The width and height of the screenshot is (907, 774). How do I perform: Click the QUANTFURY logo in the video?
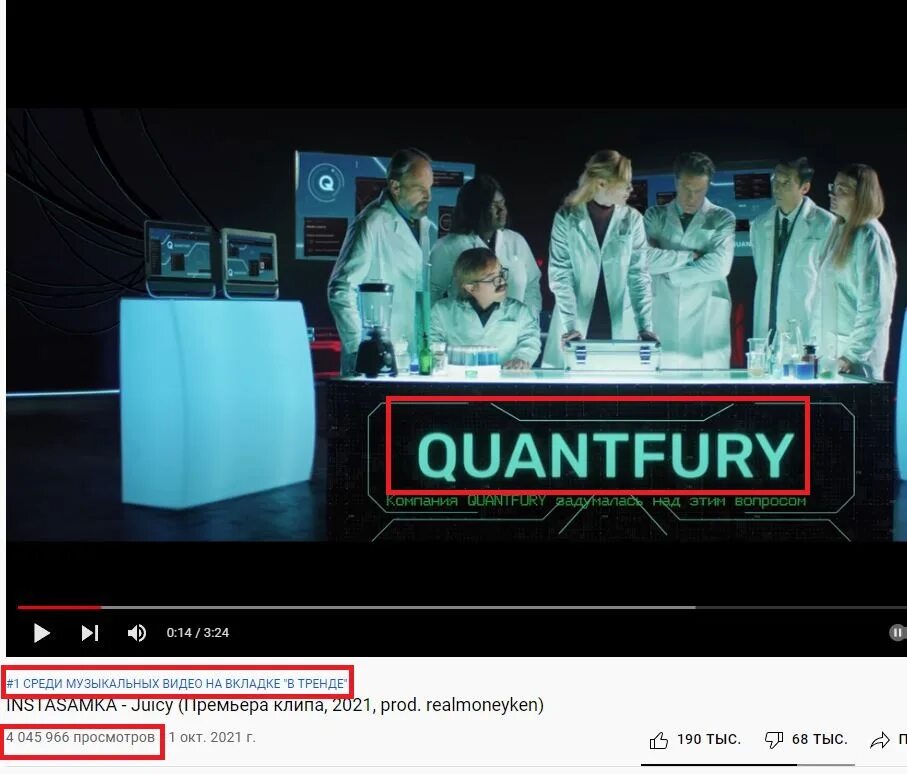[x=605, y=456]
